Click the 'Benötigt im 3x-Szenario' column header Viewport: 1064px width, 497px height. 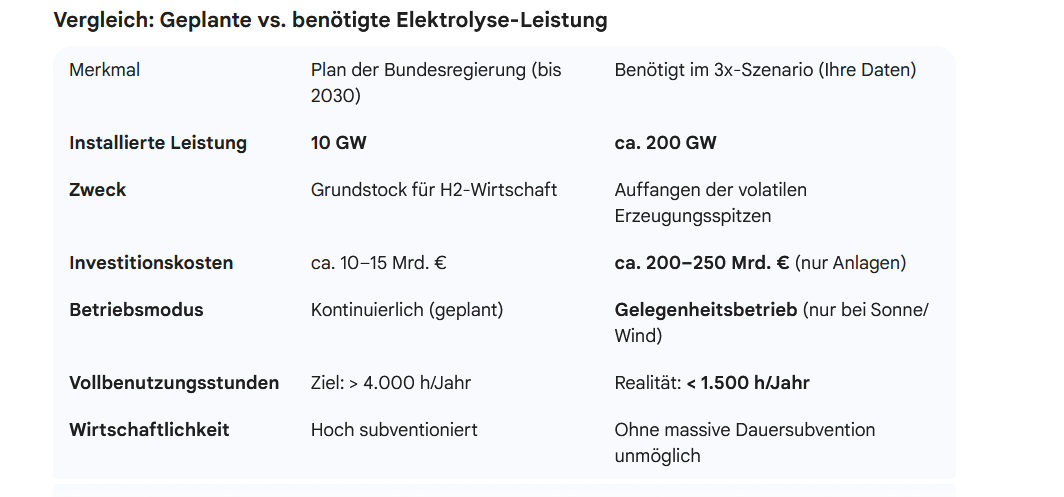[x=765, y=70]
